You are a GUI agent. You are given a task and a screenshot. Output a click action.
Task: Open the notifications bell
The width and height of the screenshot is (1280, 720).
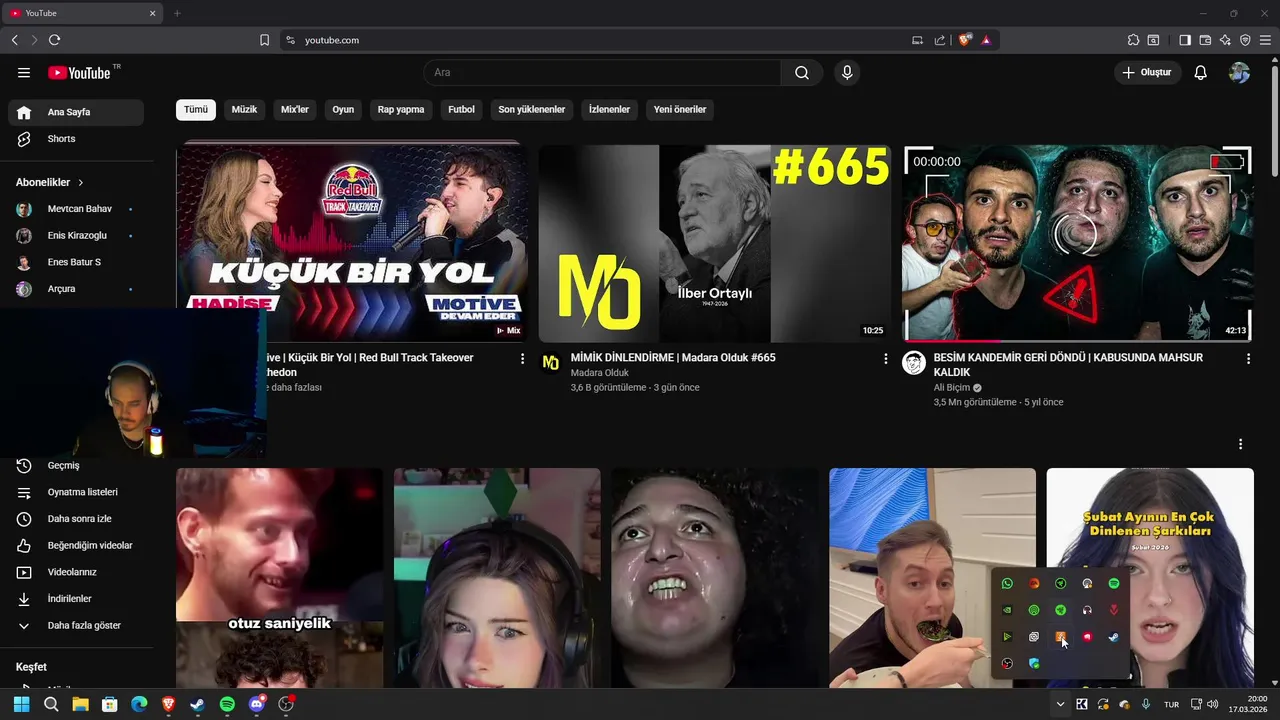point(1201,73)
